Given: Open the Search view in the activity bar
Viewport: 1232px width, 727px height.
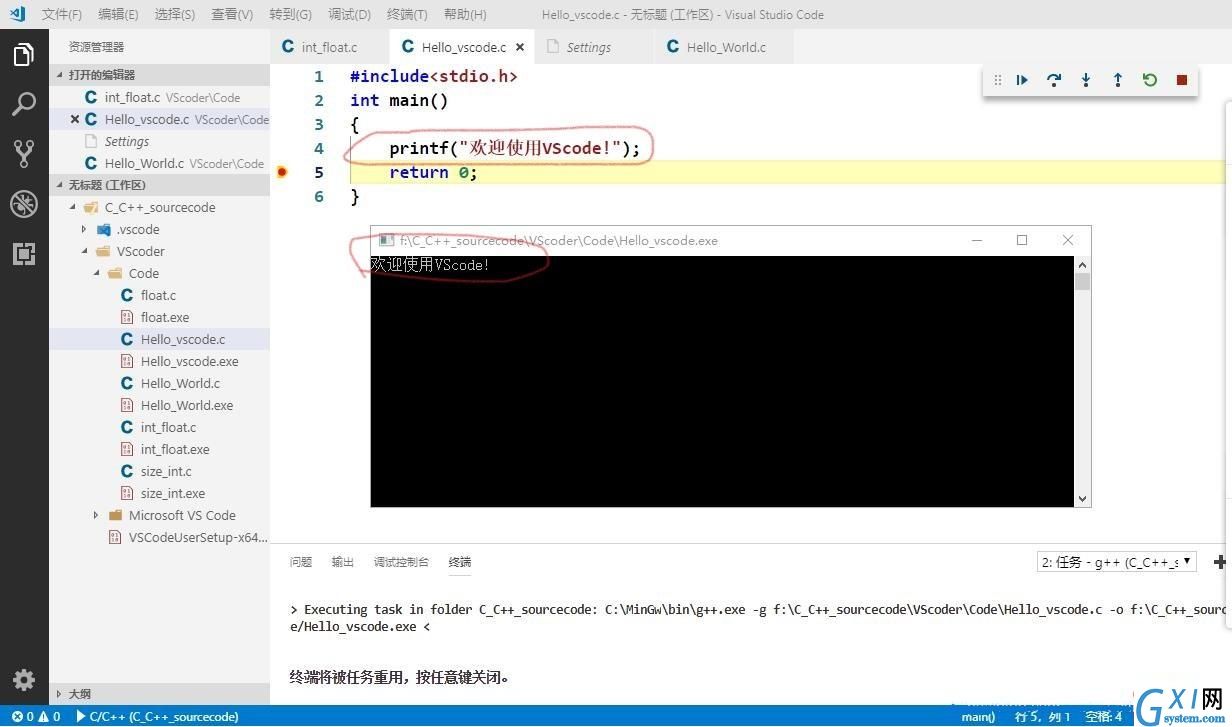Looking at the screenshot, I should tap(24, 104).
